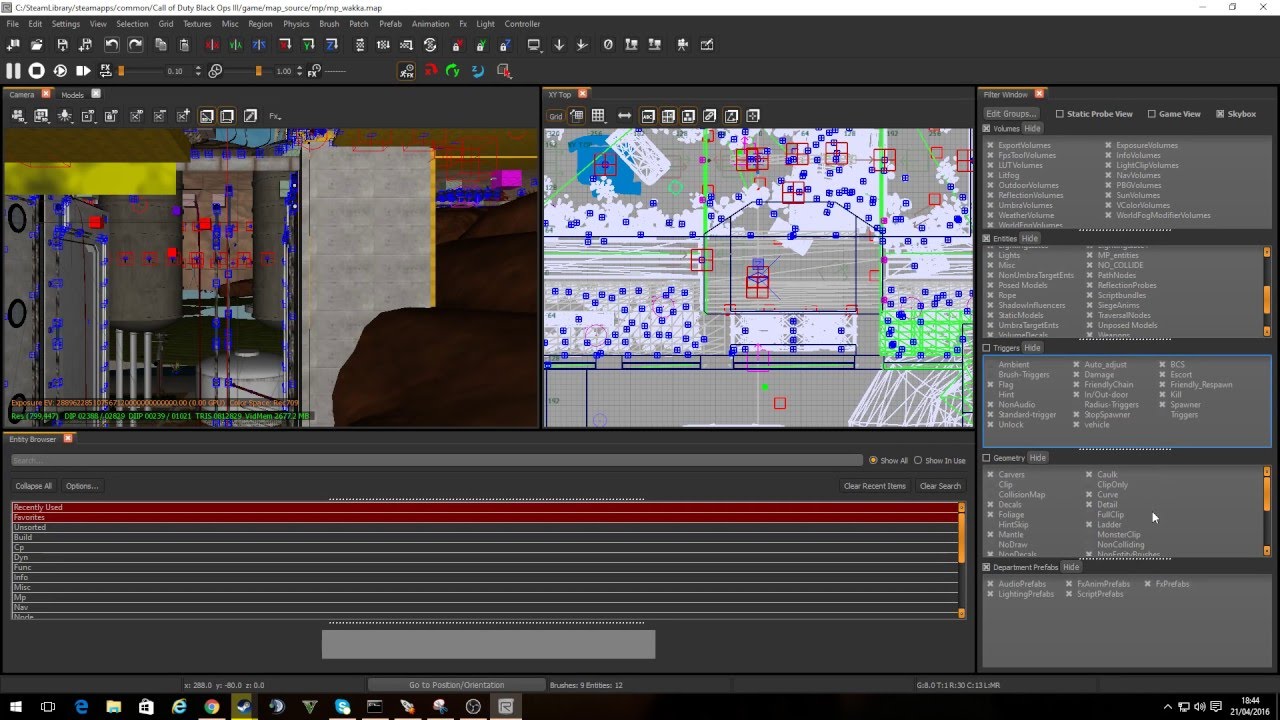1280x720 pixels.
Task: Undo the last action
Action: tap(111, 45)
